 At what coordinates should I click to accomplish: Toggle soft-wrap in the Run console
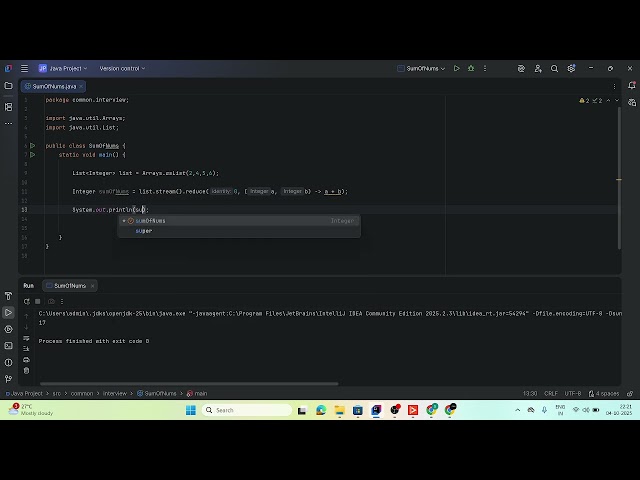point(26,338)
